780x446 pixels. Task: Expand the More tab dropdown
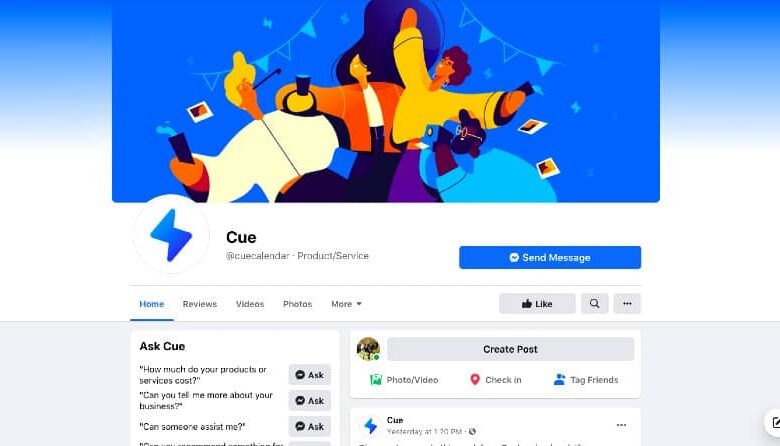pos(346,304)
